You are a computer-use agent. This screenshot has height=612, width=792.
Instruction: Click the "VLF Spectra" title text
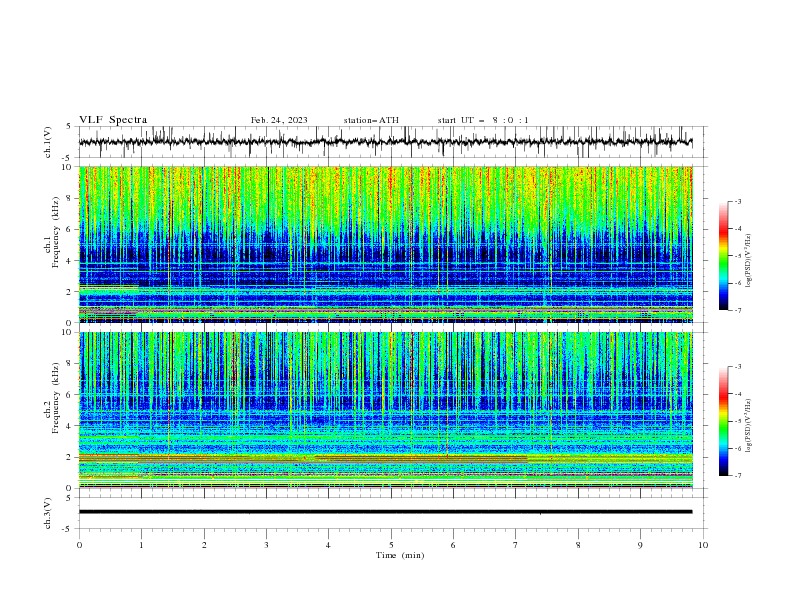113,120
